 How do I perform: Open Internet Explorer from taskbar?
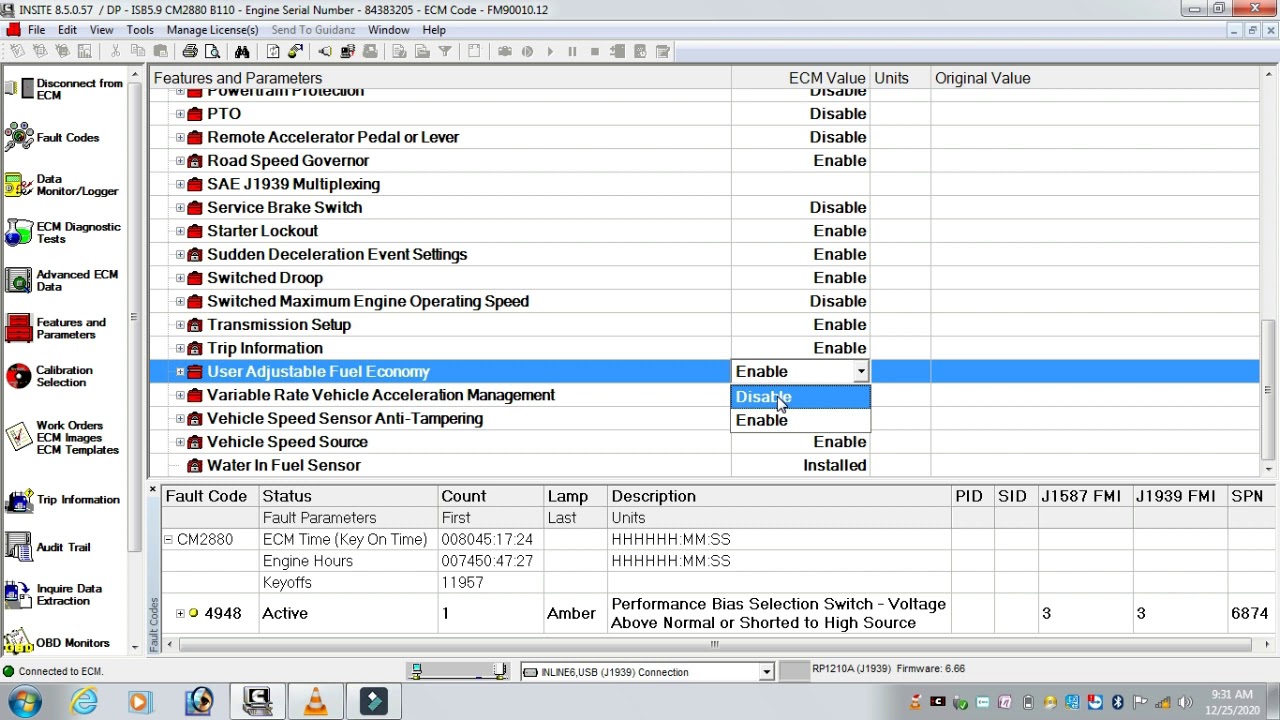pos(84,701)
